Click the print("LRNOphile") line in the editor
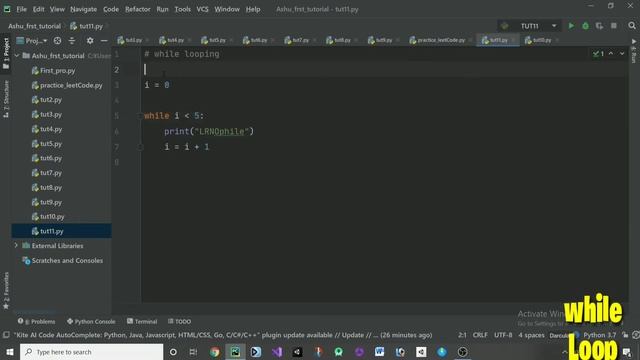This screenshot has width=640, height=360. pyautogui.click(x=209, y=131)
